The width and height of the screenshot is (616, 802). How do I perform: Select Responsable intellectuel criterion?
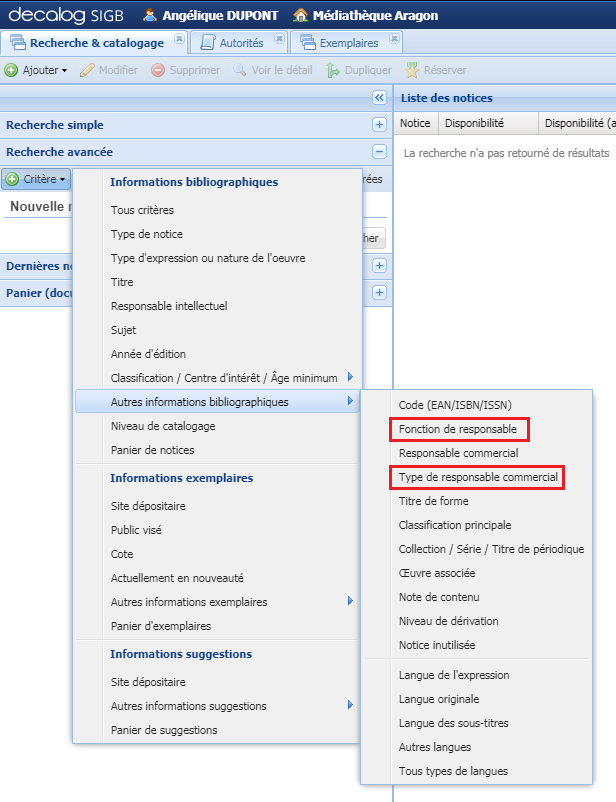pyautogui.click(x=217, y=306)
